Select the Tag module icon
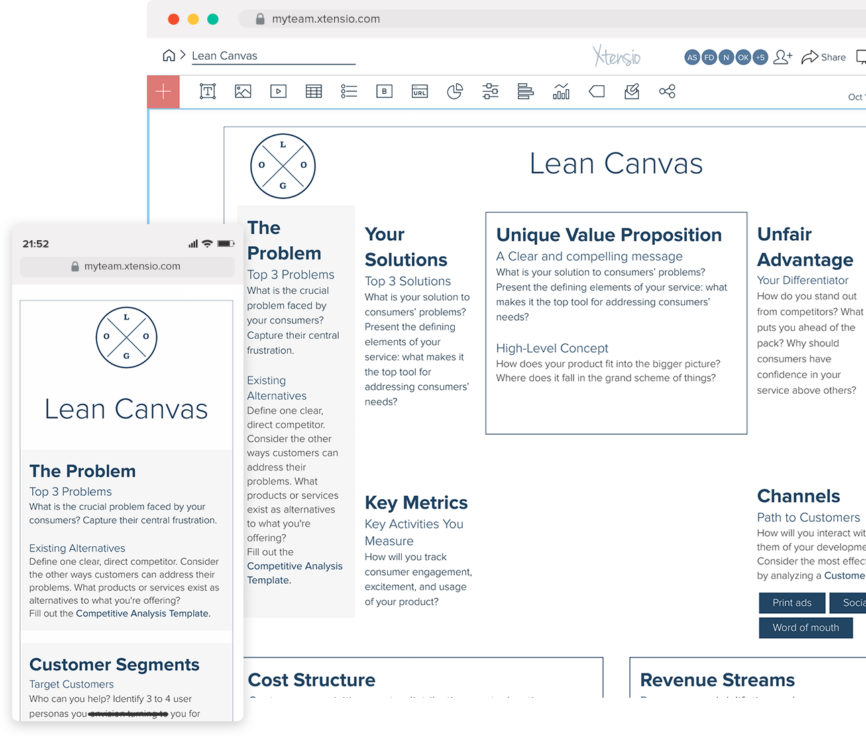Viewport: 866px width, 736px height. [x=598, y=91]
